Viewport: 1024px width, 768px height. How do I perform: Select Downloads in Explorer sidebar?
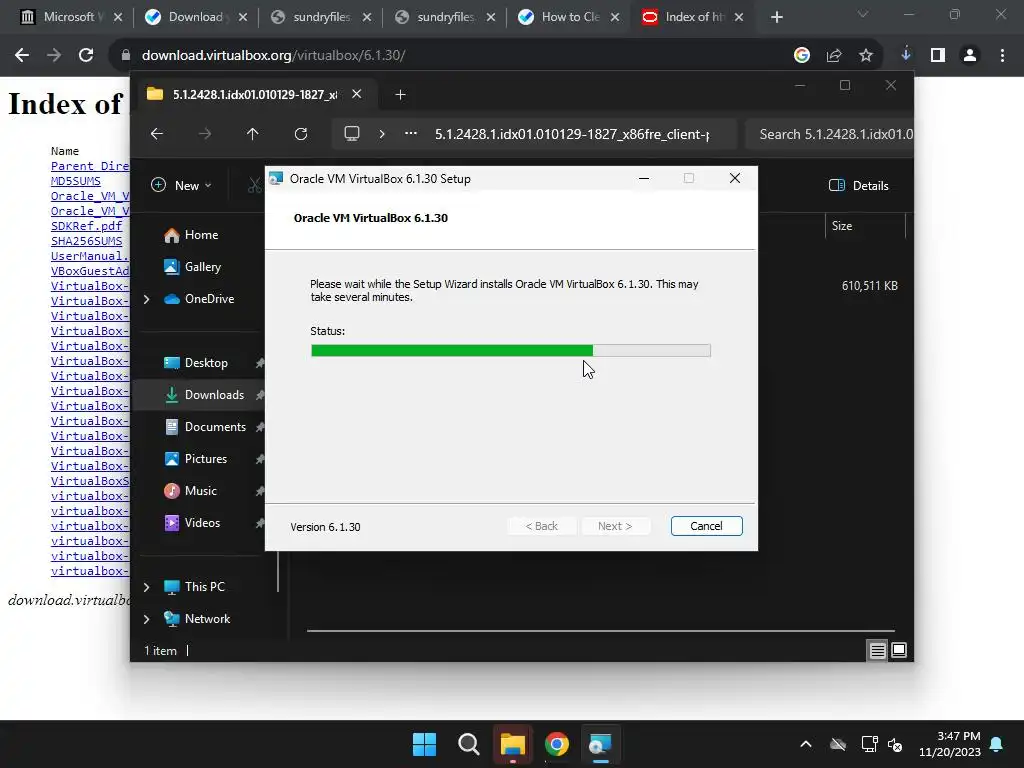(x=204, y=395)
